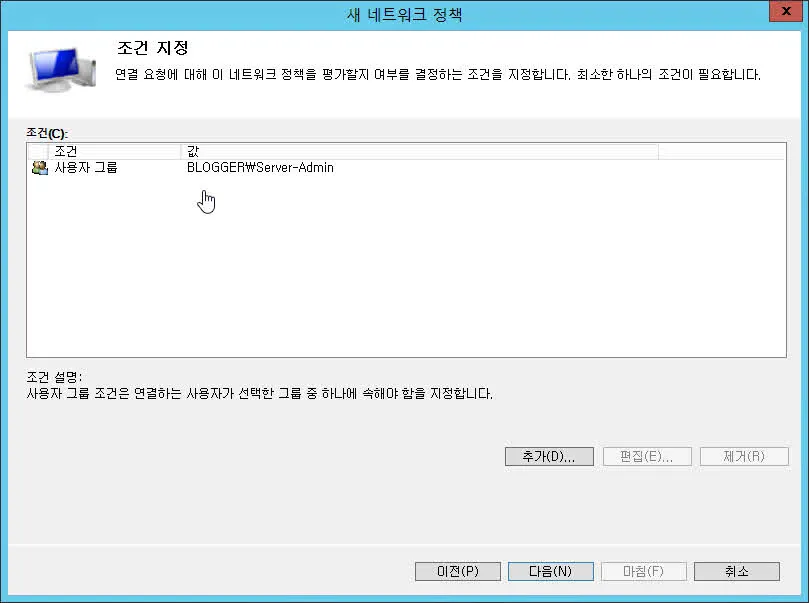This screenshot has width=809, height=603.
Task: Cancel the wizard with 취소
Action: 736,572
